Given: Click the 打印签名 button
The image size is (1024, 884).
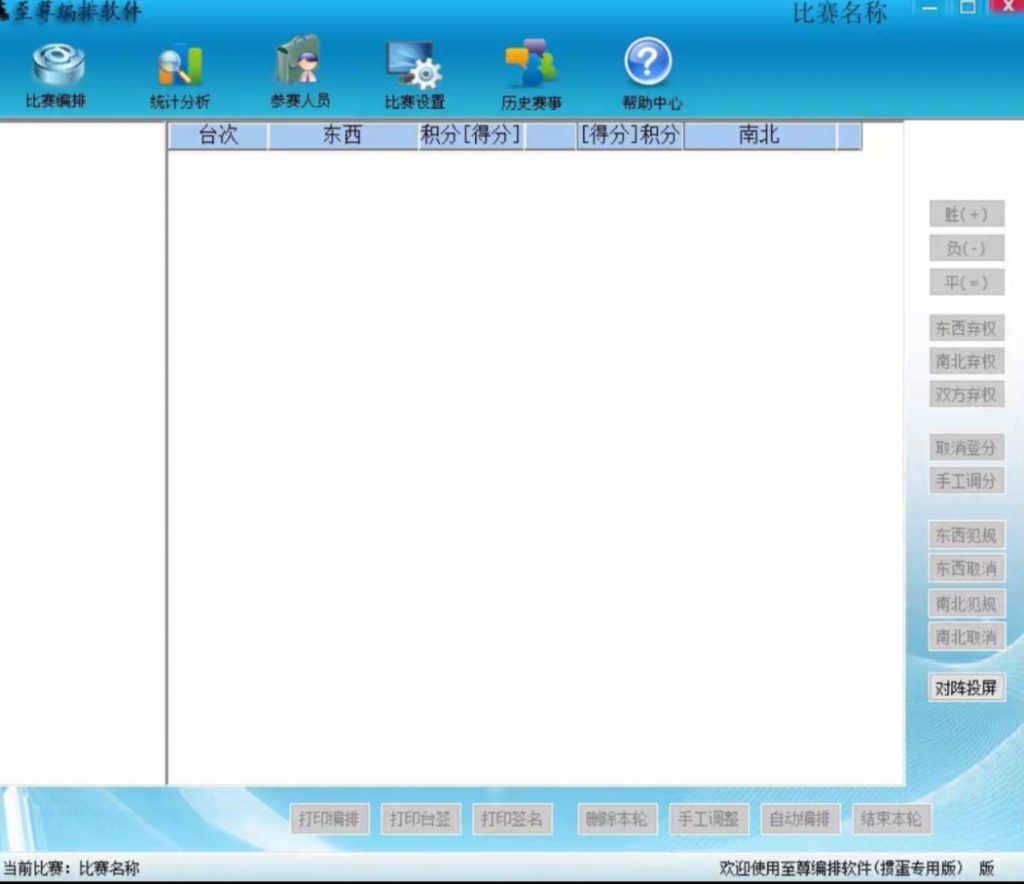Looking at the screenshot, I should 512,819.
